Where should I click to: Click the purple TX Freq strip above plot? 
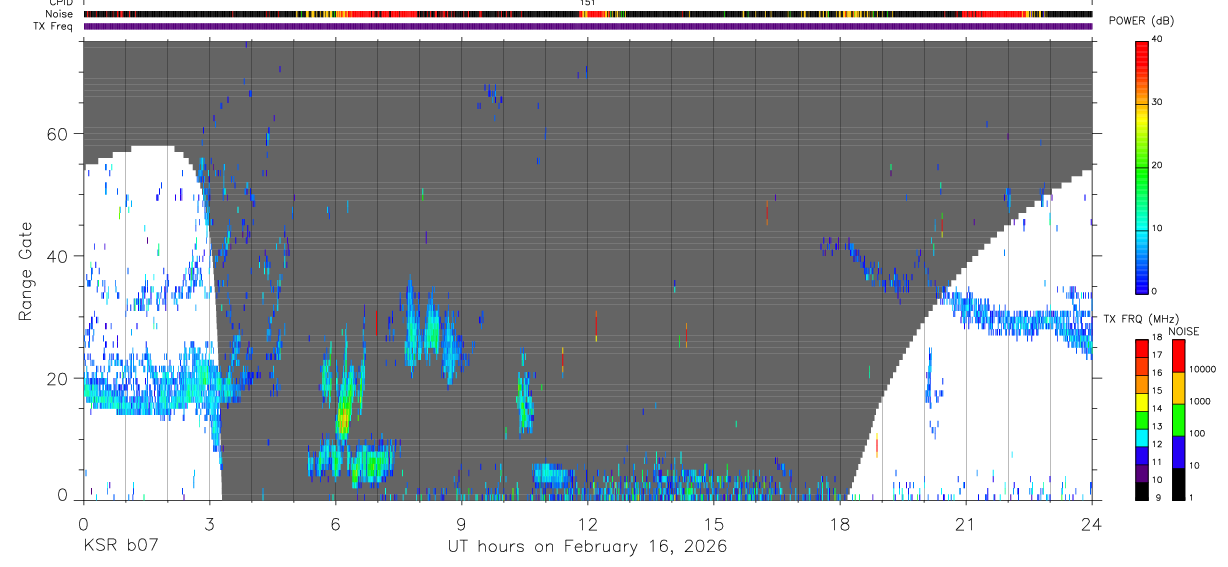tap(588, 26)
